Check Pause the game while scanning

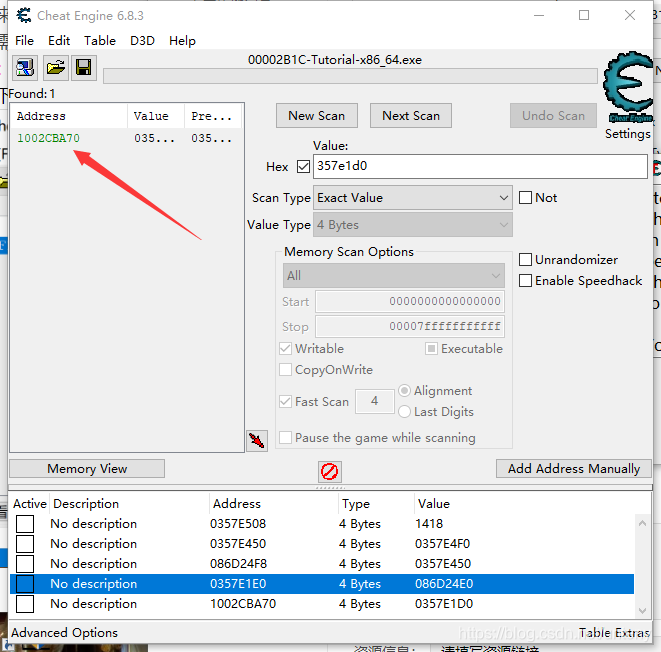pyautogui.click(x=285, y=437)
